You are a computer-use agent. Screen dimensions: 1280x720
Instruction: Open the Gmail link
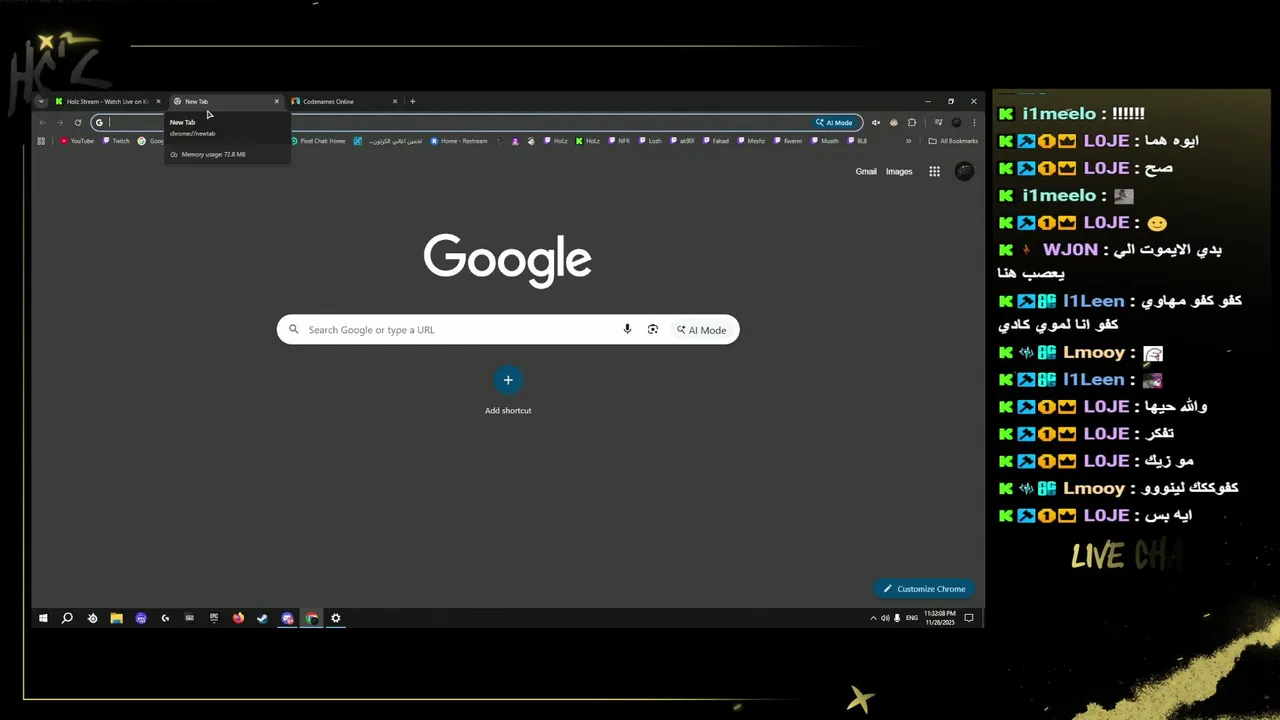[x=866, y=172]
